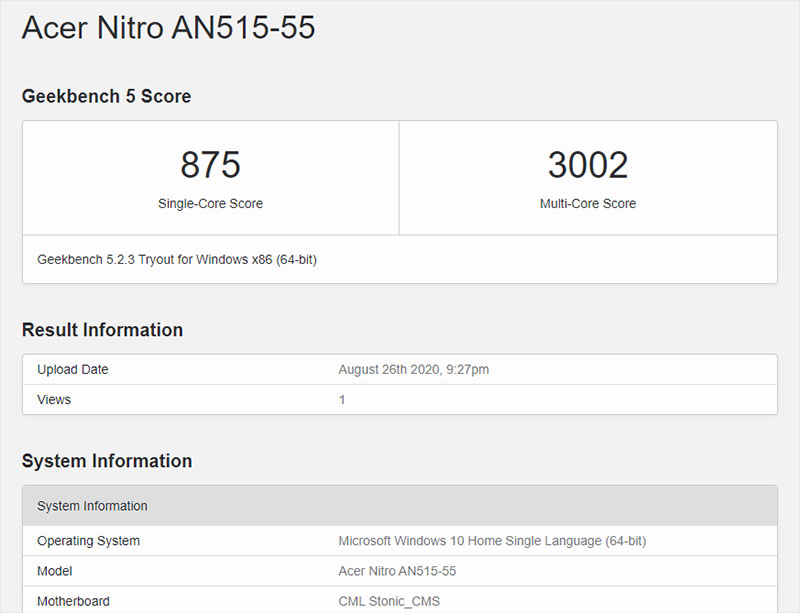800x613 pixels.
Task: Click the Views row label
Action: [x=54, y=399]
